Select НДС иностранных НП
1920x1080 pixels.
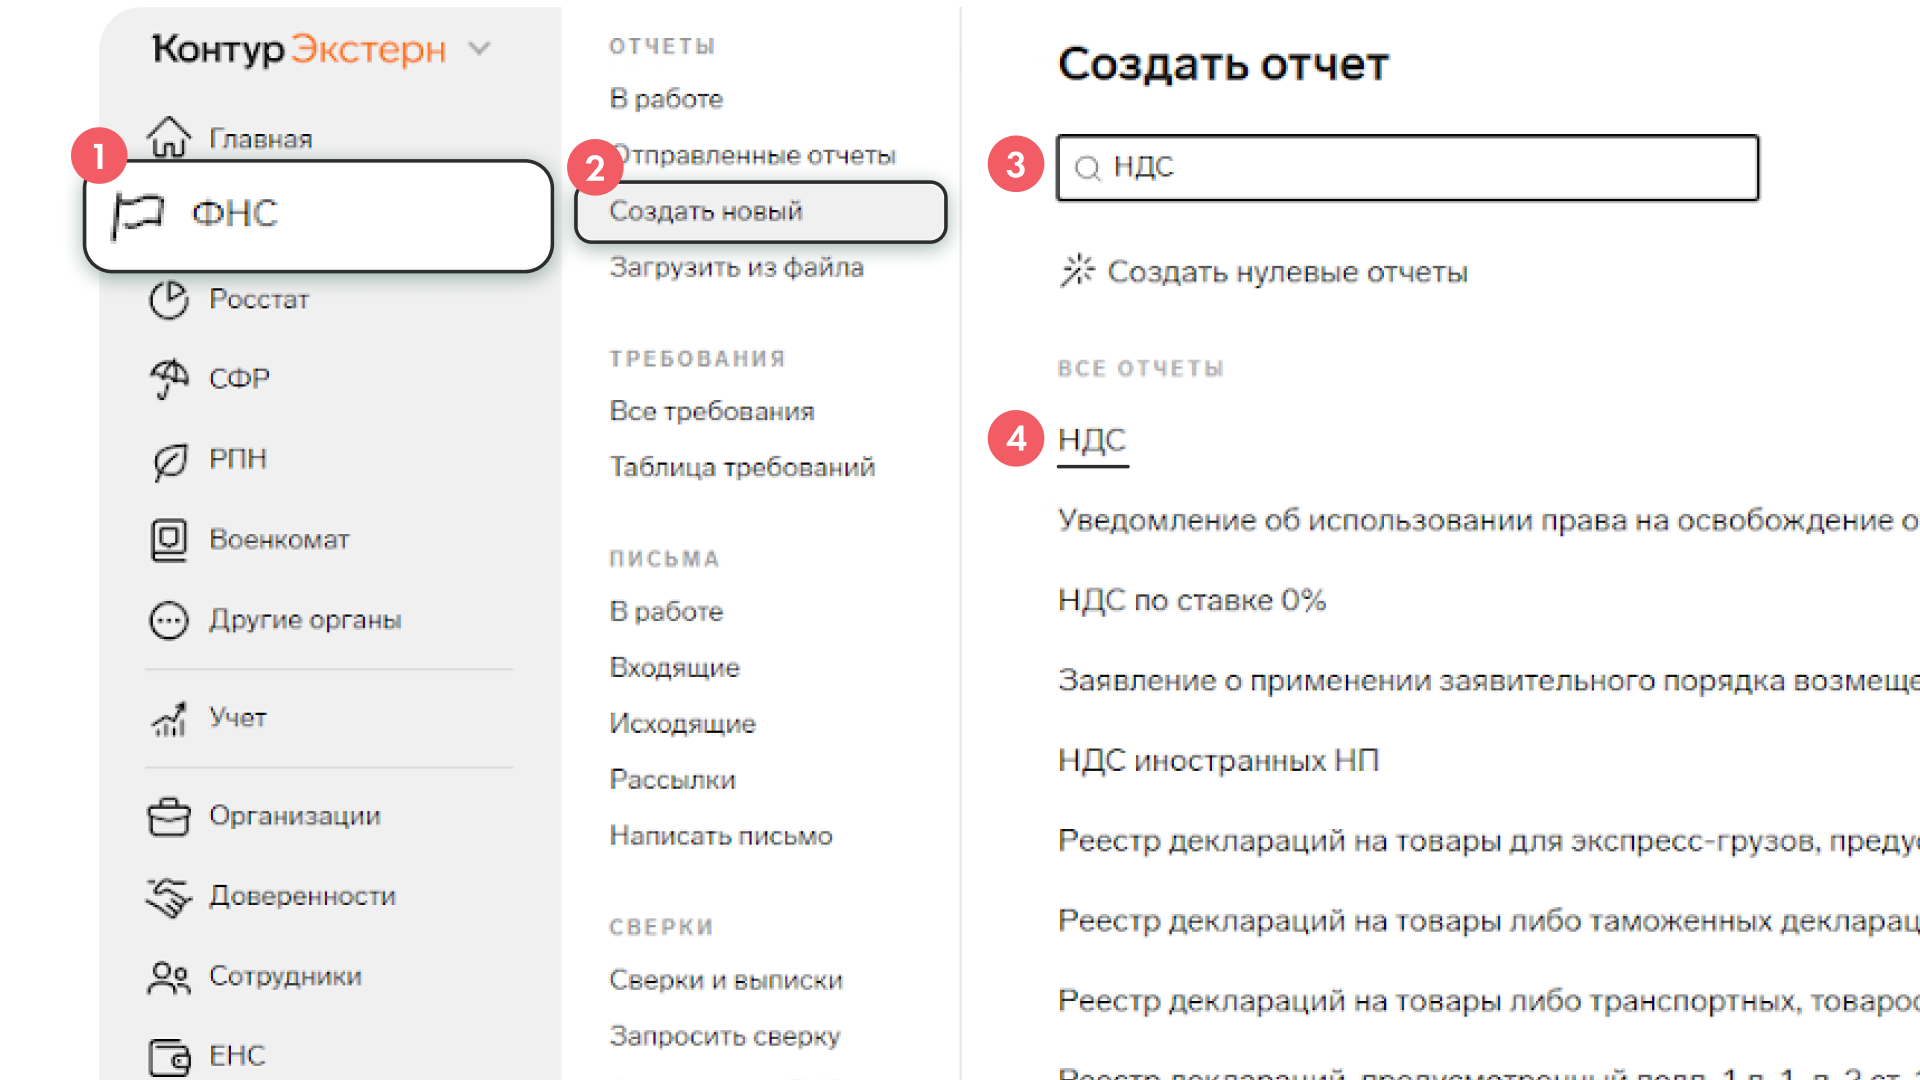click(1218, 760)
